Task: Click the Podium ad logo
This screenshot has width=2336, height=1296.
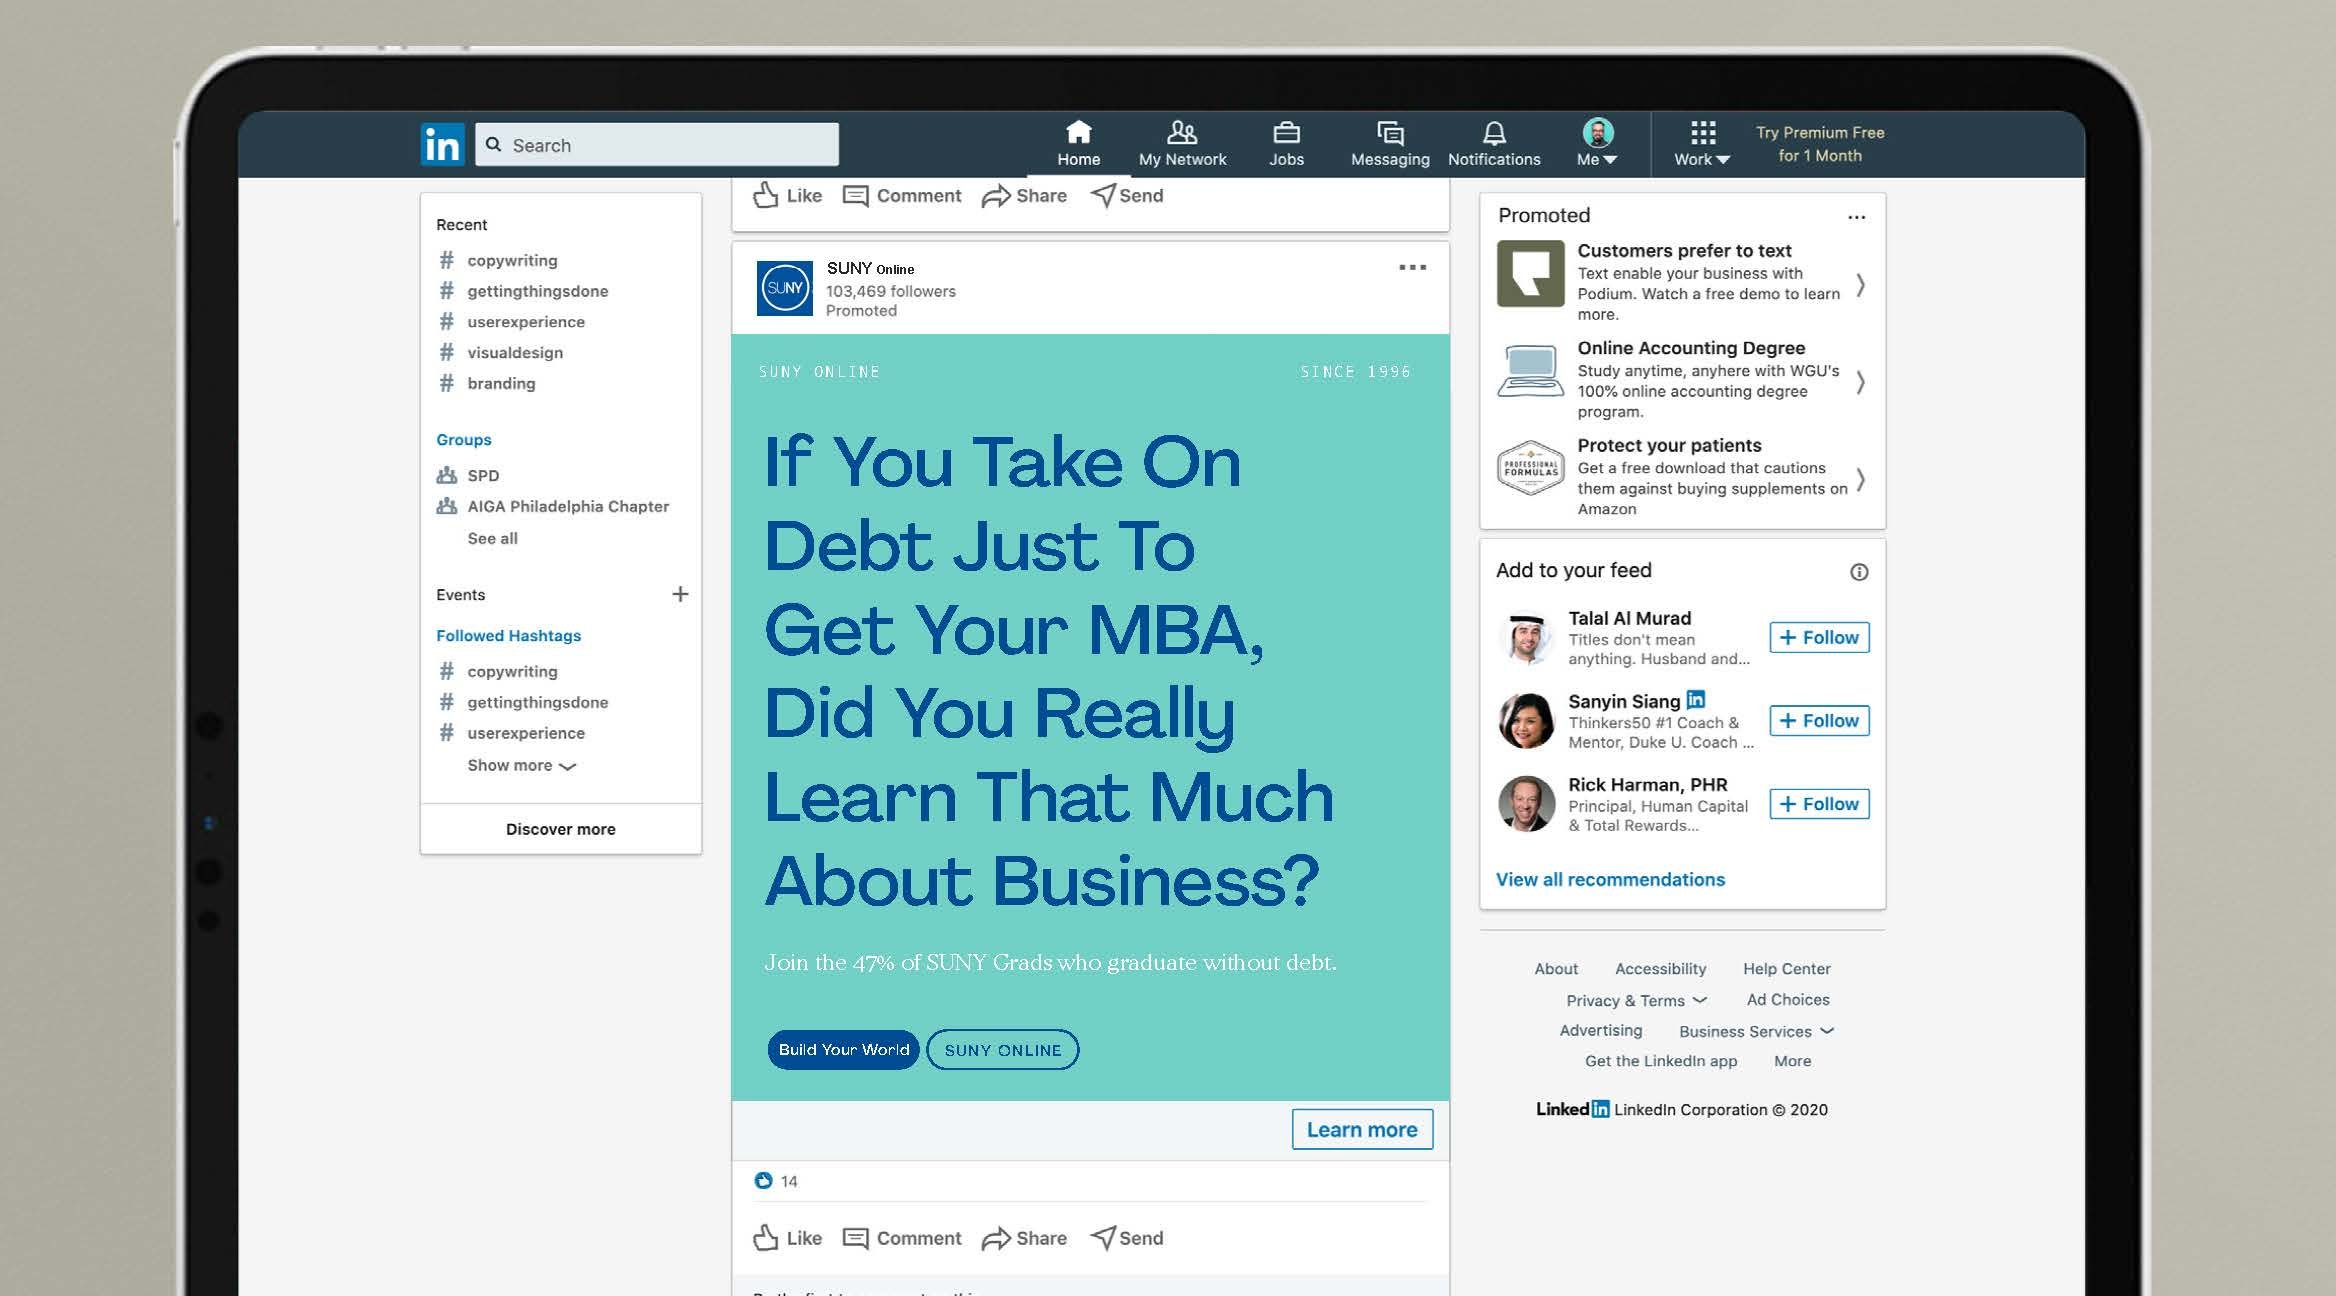Action: tap(1530, 273)
